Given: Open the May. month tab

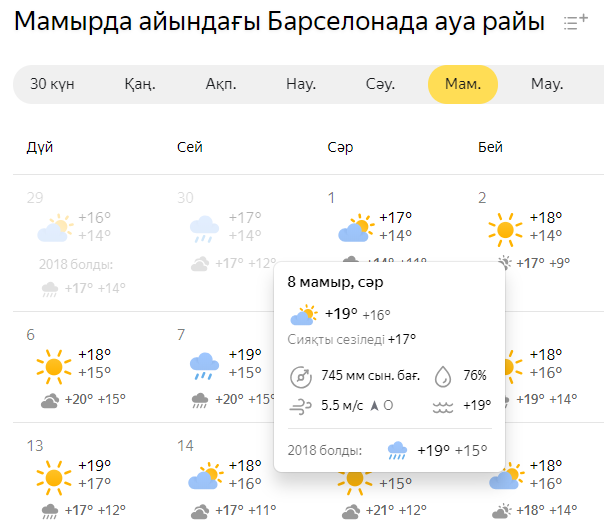Looking at the screenshot, I should tap(547, 84).
